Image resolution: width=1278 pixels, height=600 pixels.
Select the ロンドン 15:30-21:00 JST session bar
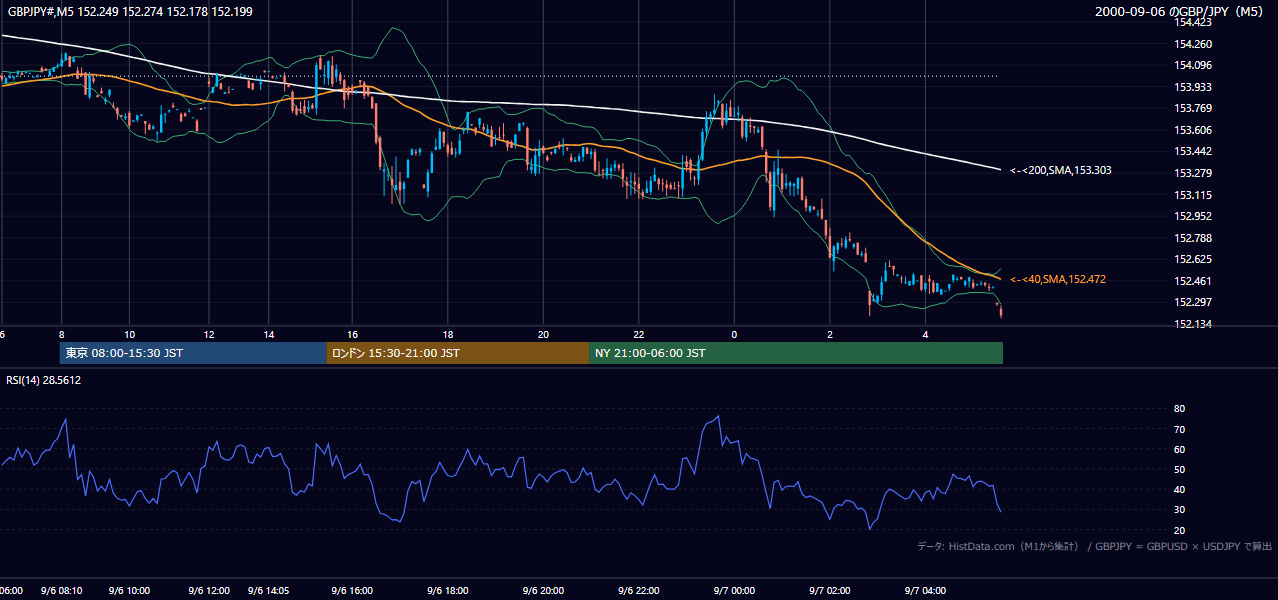pos(458,353)
